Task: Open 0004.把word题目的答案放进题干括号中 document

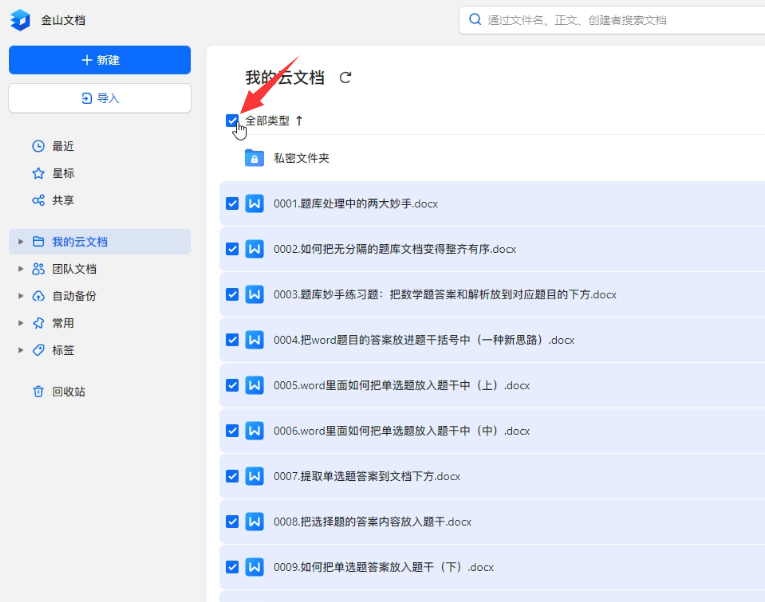Action: [x=424, y=340]
